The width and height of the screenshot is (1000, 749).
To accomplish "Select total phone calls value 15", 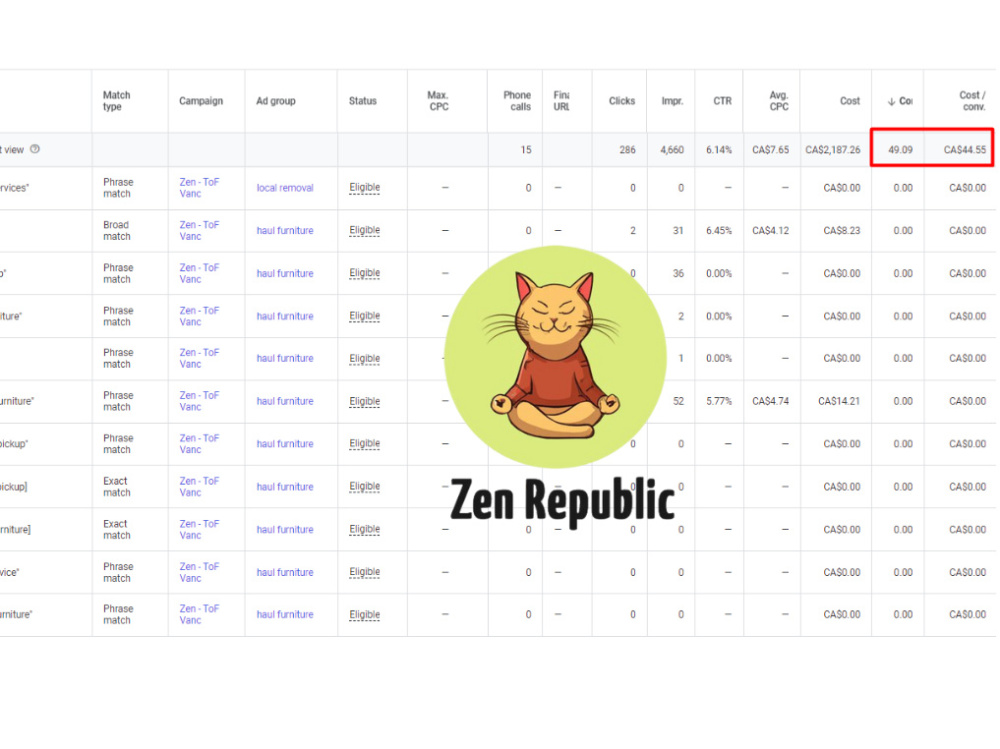I will 526,150.
